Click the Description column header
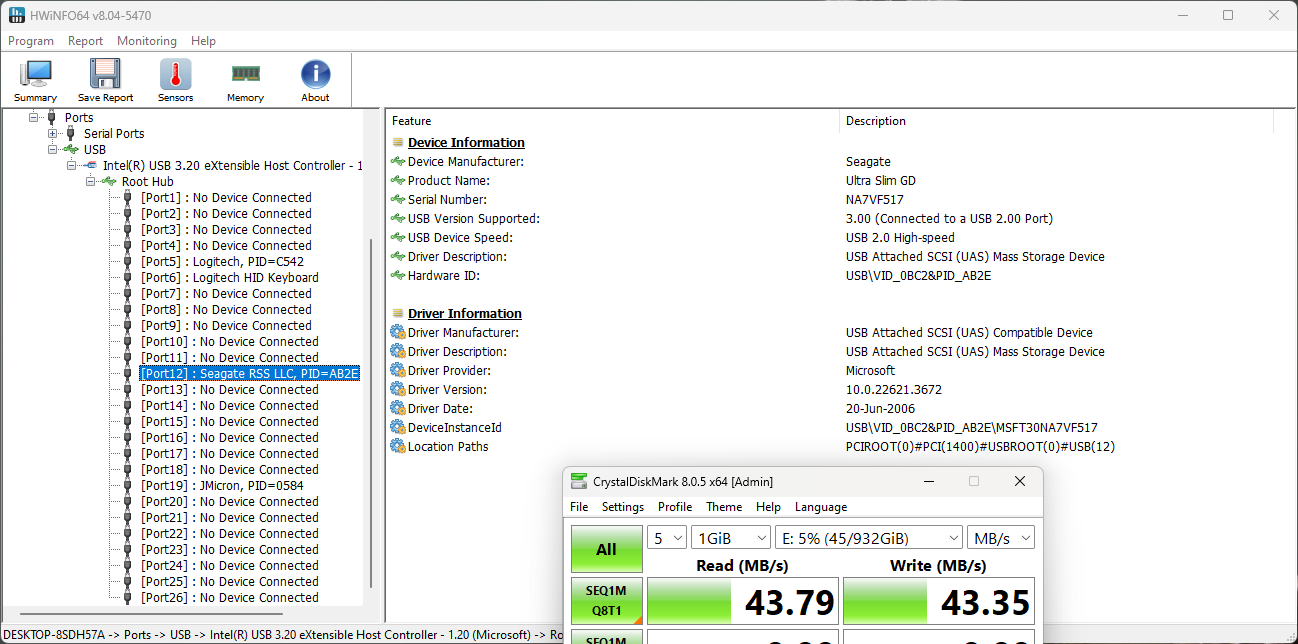This screenshot has width=1298, height=644. (x=1057, y=121)
